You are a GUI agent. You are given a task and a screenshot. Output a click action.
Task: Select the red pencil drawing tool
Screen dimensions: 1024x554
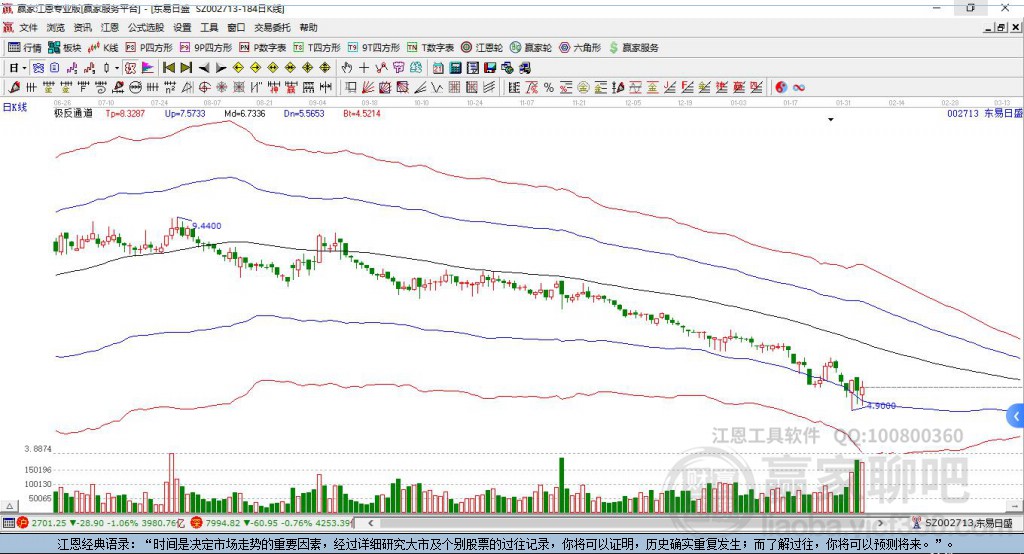pos(14,88)
